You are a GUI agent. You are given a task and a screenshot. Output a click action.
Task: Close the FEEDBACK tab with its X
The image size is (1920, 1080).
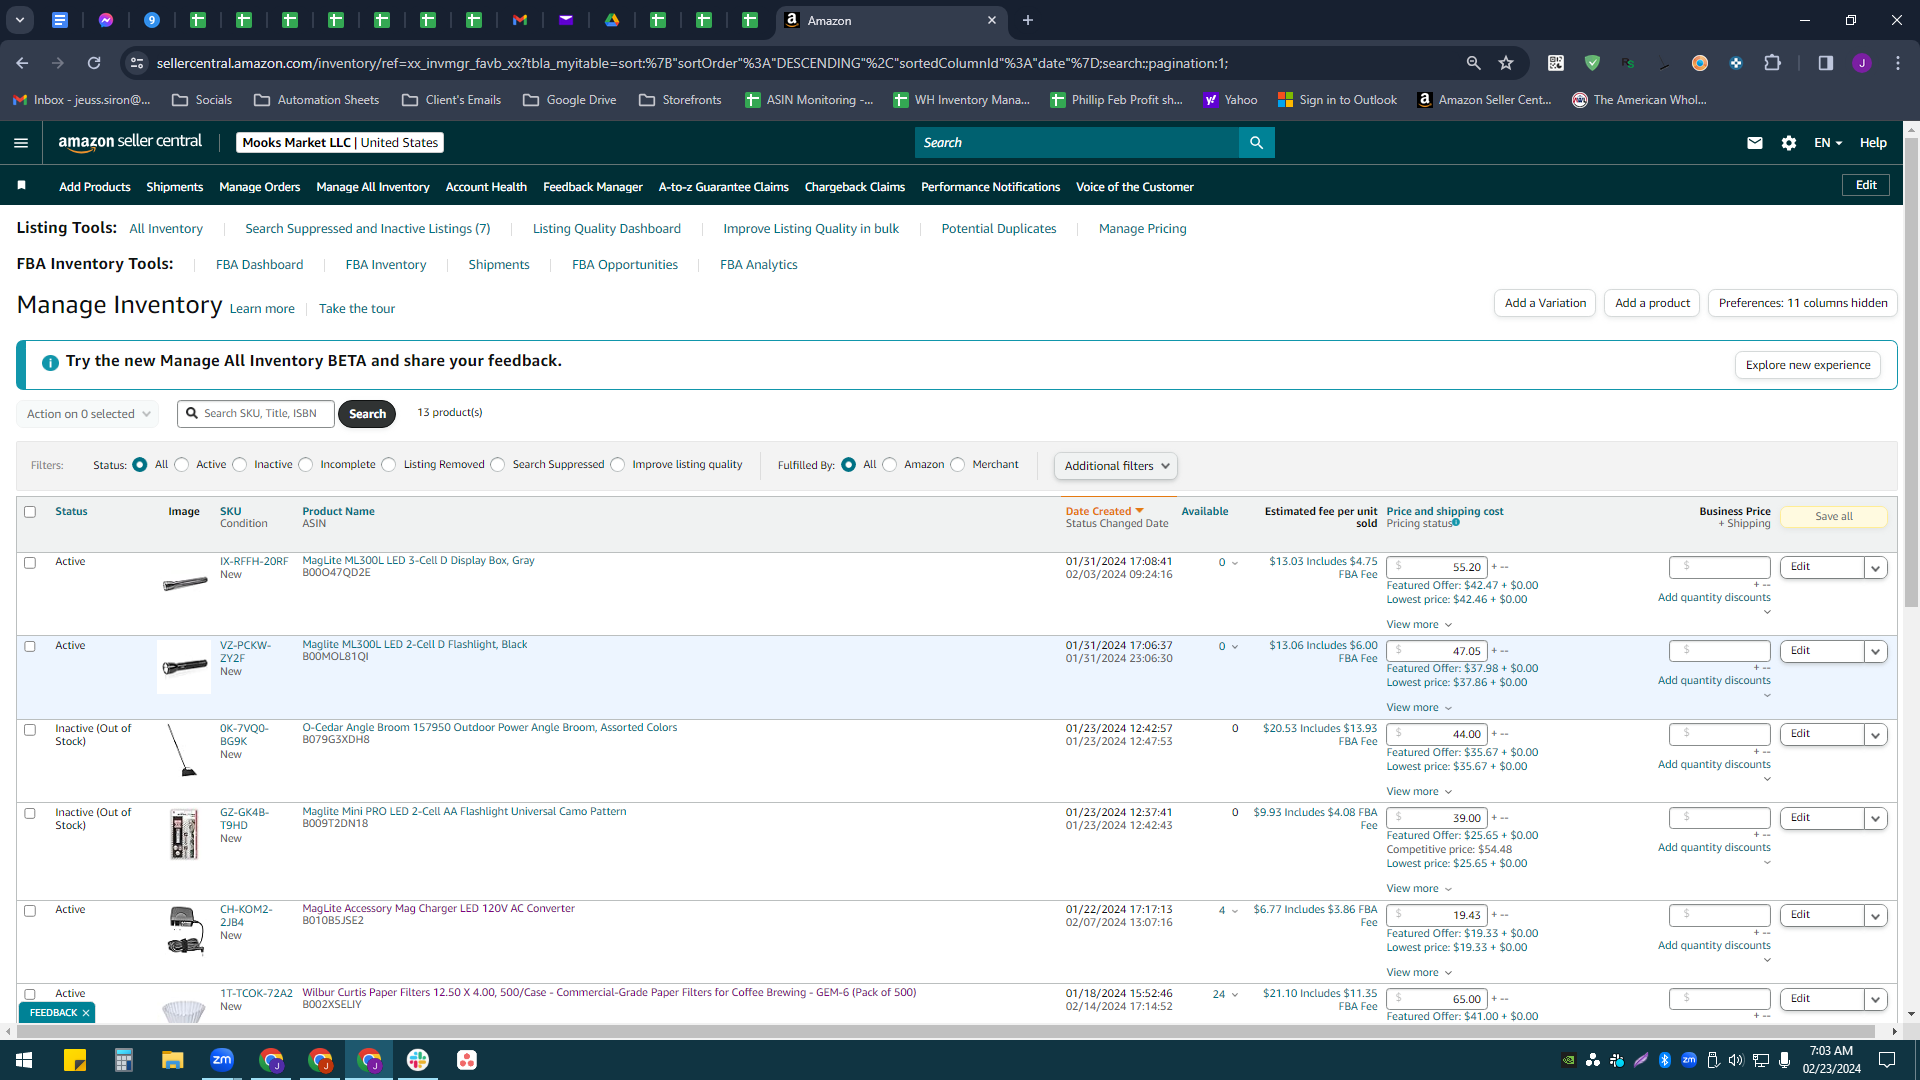click(86, 1013)
